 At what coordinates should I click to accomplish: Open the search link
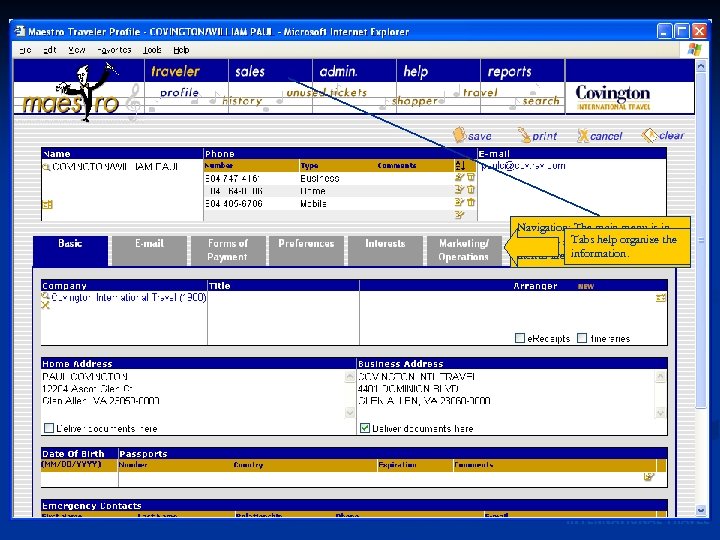pos(541,101)
